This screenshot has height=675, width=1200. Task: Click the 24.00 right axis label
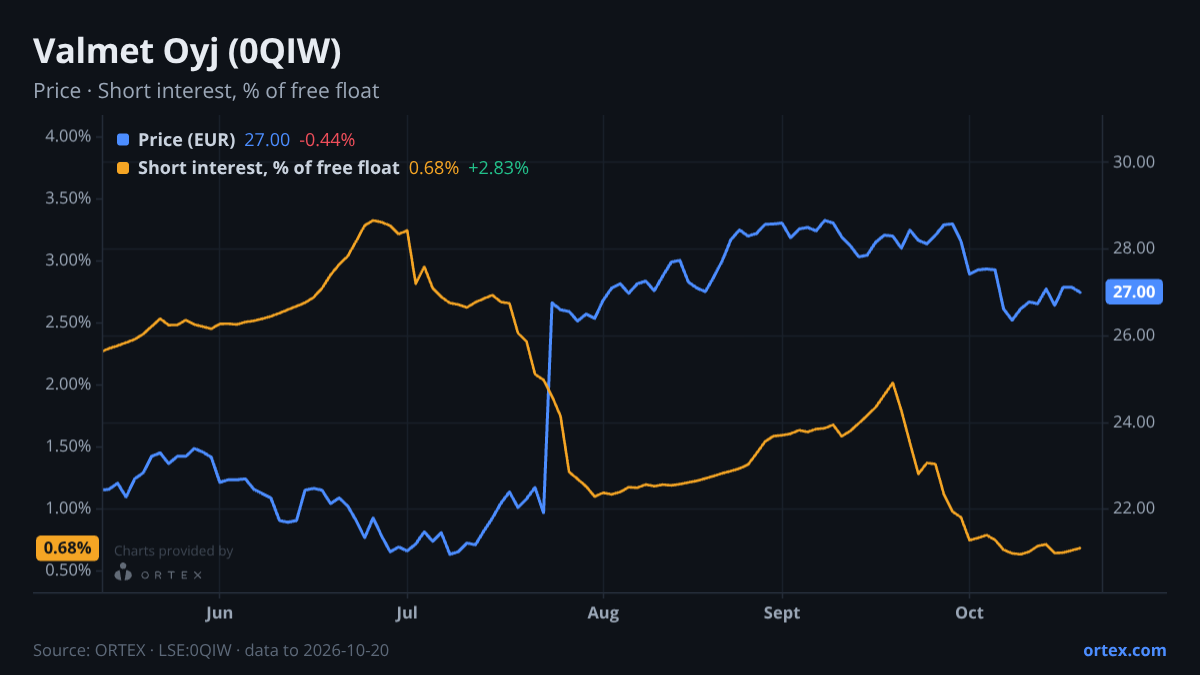tap(1134, 422)
